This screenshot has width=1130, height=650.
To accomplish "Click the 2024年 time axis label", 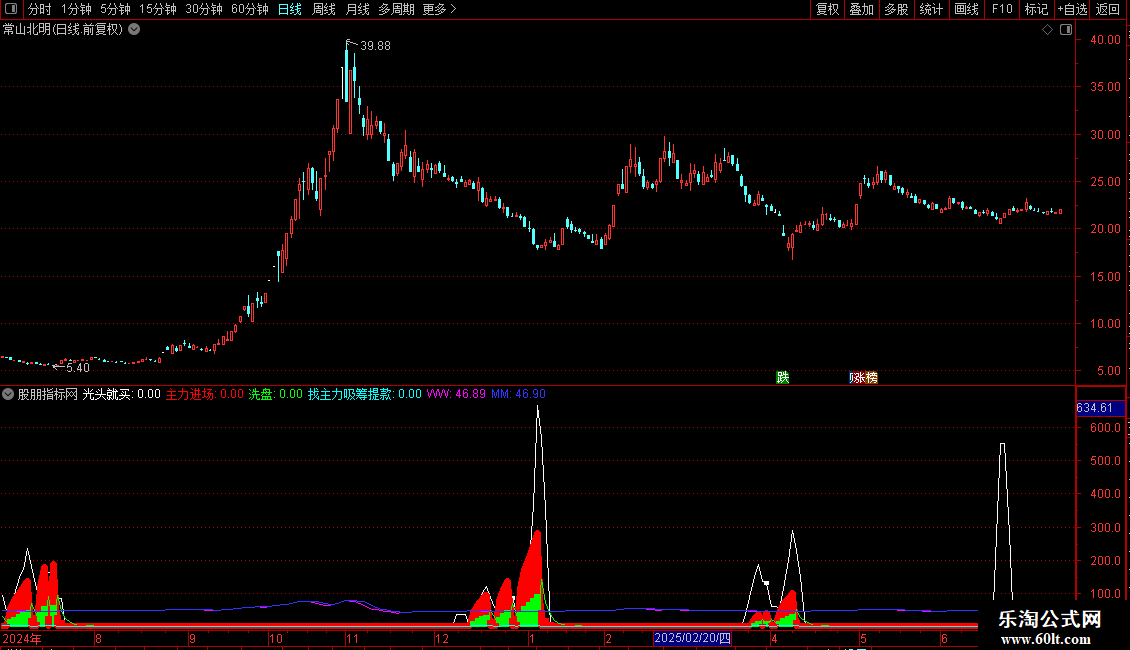I will point(22,639).
